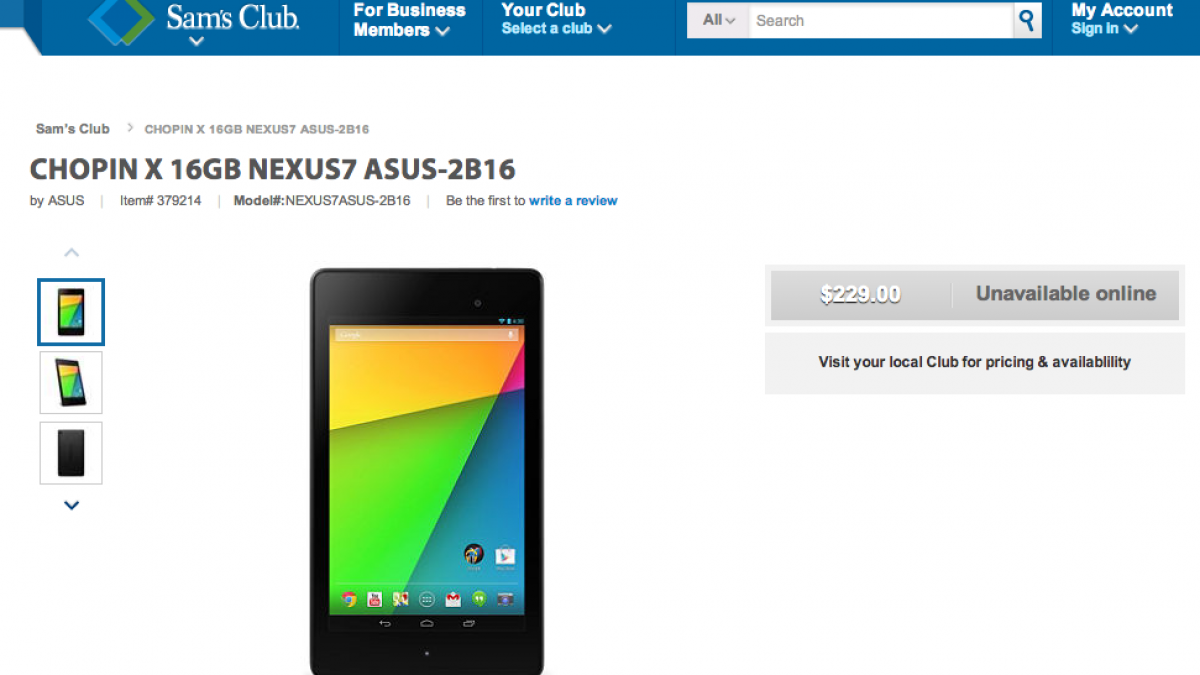Open the All search category dropdown
The image size is (1200, 675).
coord(718,20)
